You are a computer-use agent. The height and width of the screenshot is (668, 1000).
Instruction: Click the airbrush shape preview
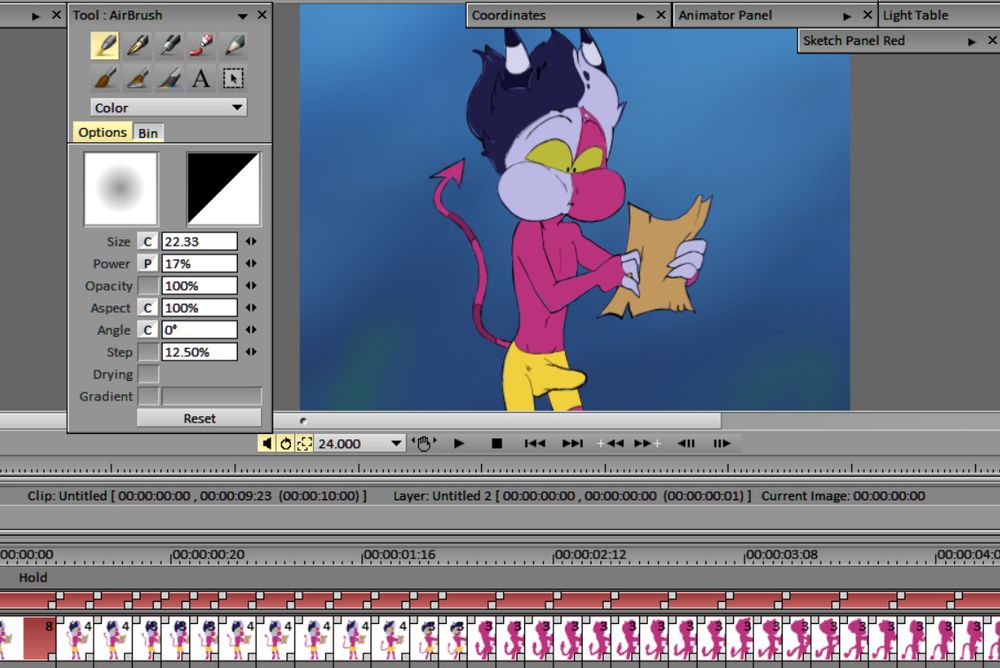click(x=121, y=189)
